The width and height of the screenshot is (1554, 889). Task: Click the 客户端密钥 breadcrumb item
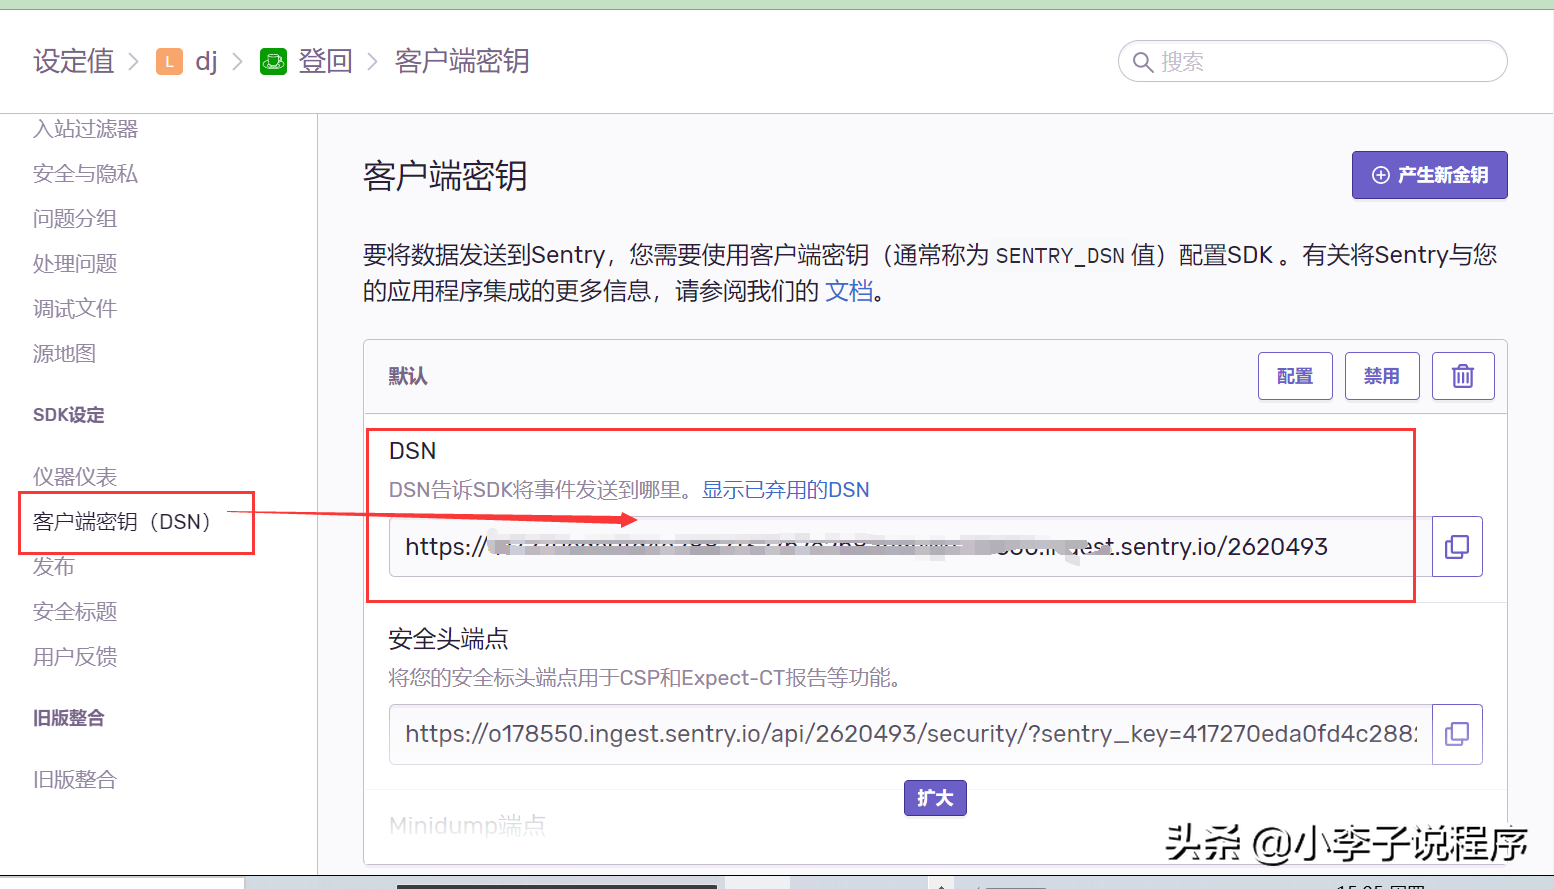point(462,62)
